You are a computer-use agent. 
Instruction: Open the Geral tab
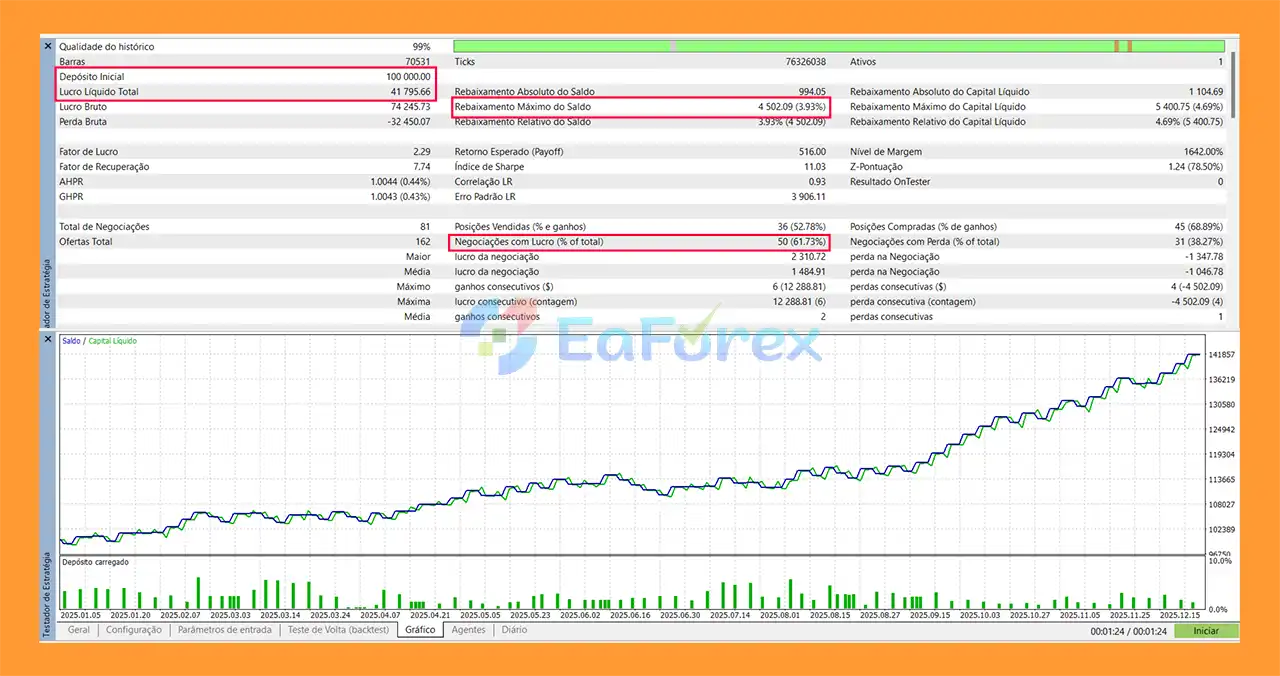[78, 630]
